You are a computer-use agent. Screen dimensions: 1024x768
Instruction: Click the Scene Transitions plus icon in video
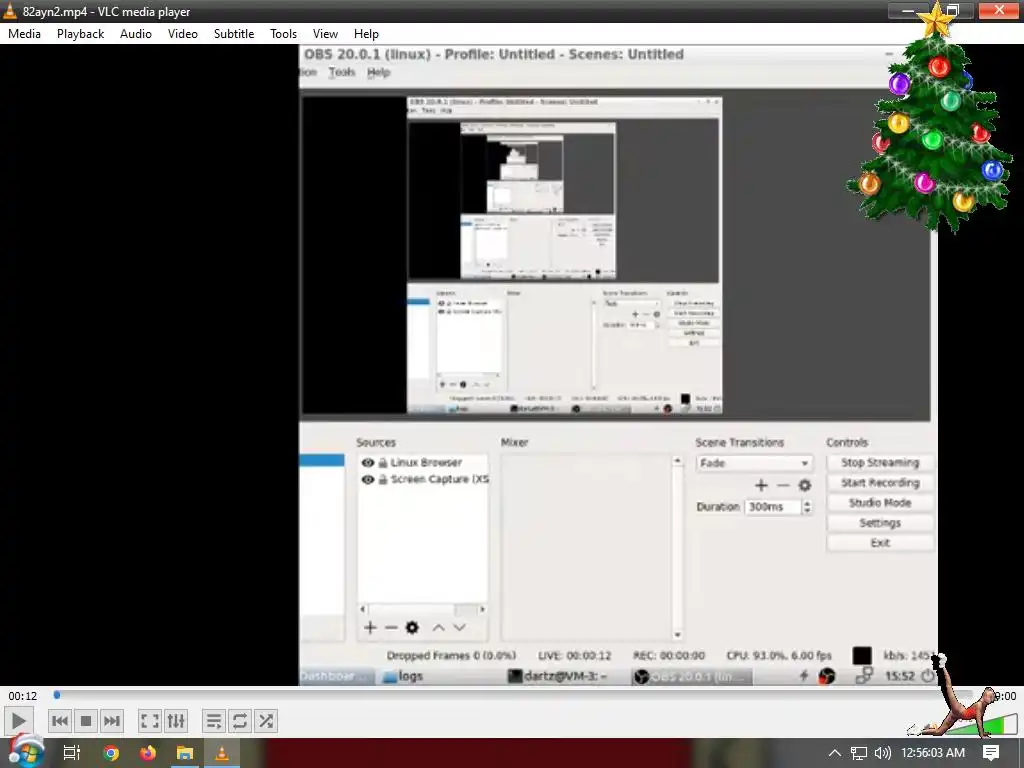[x=761, y=485]
